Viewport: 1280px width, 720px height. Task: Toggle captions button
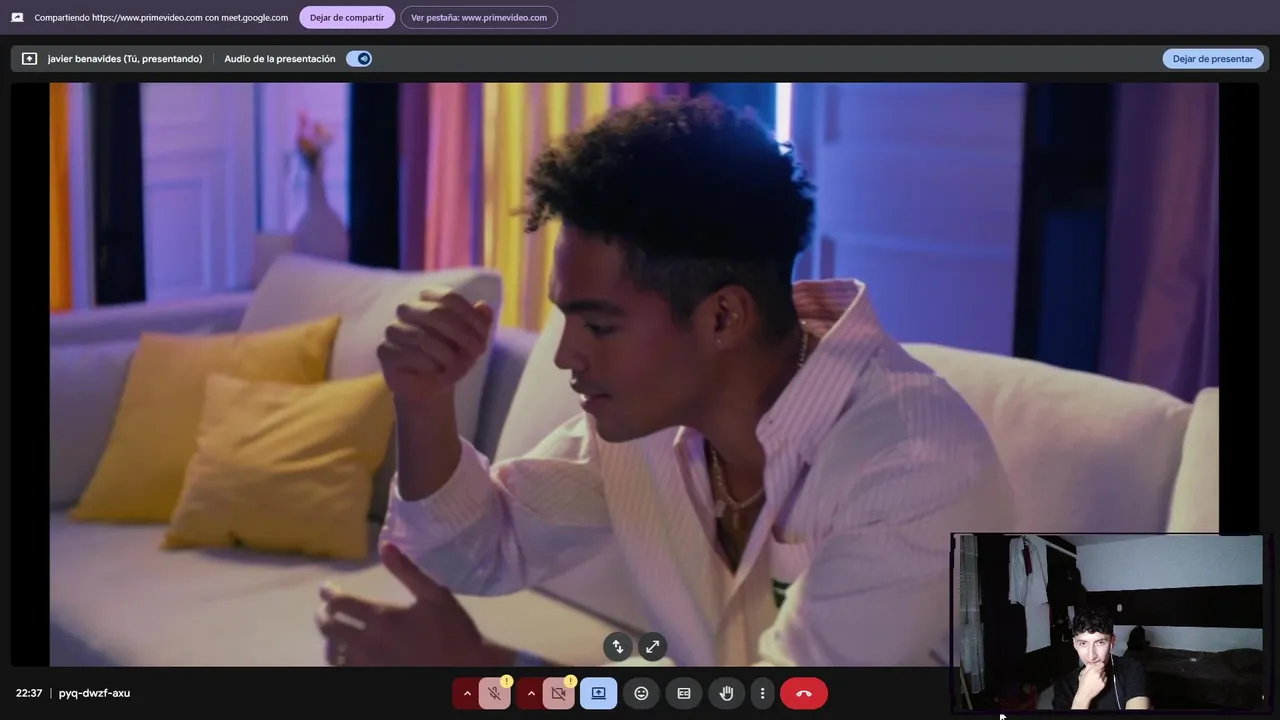(684, 693)
